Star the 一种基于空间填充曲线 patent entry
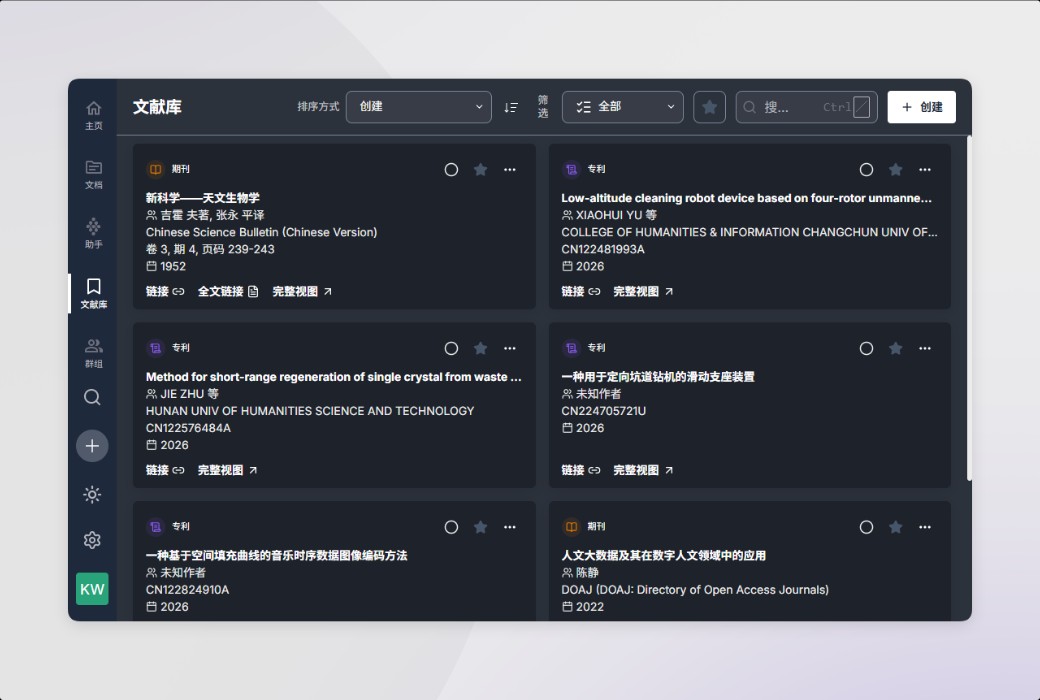The image size is (1040, 700). coord(480,527)
